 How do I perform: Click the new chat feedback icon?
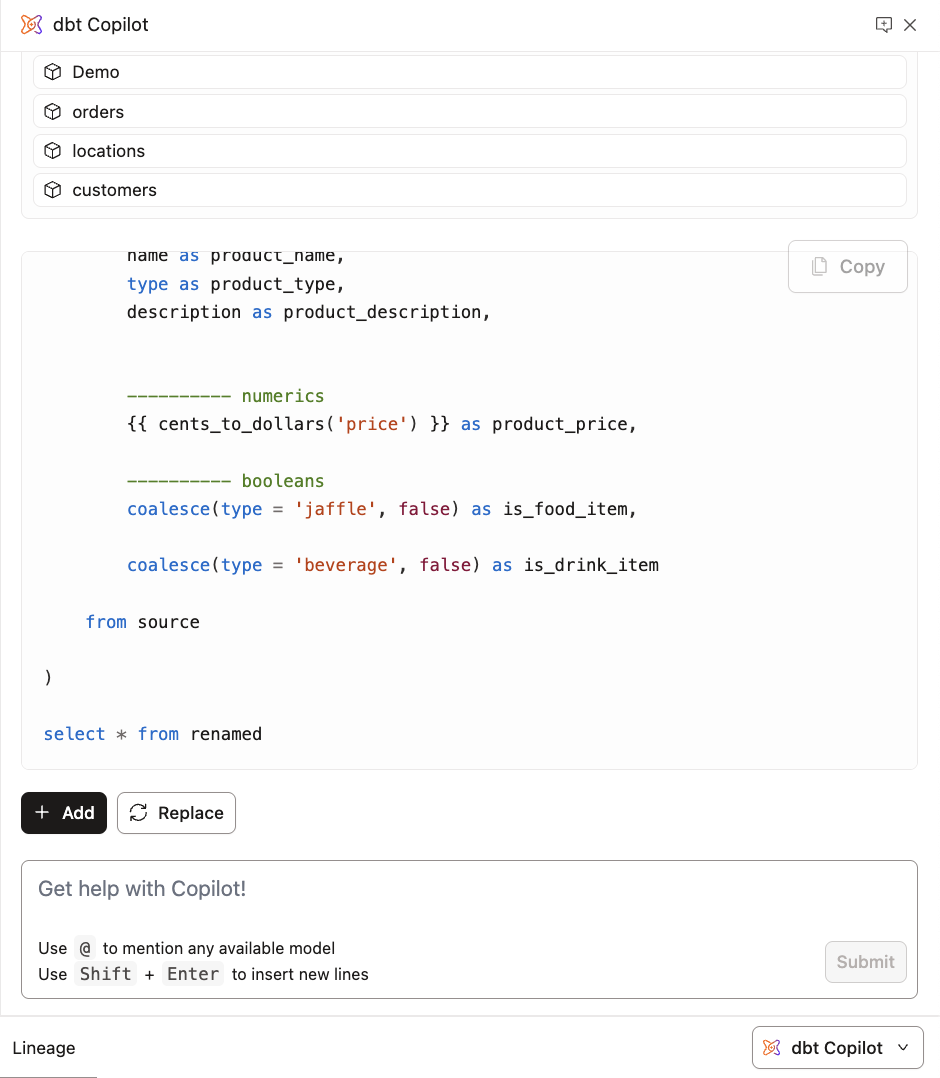pos(883,25)
